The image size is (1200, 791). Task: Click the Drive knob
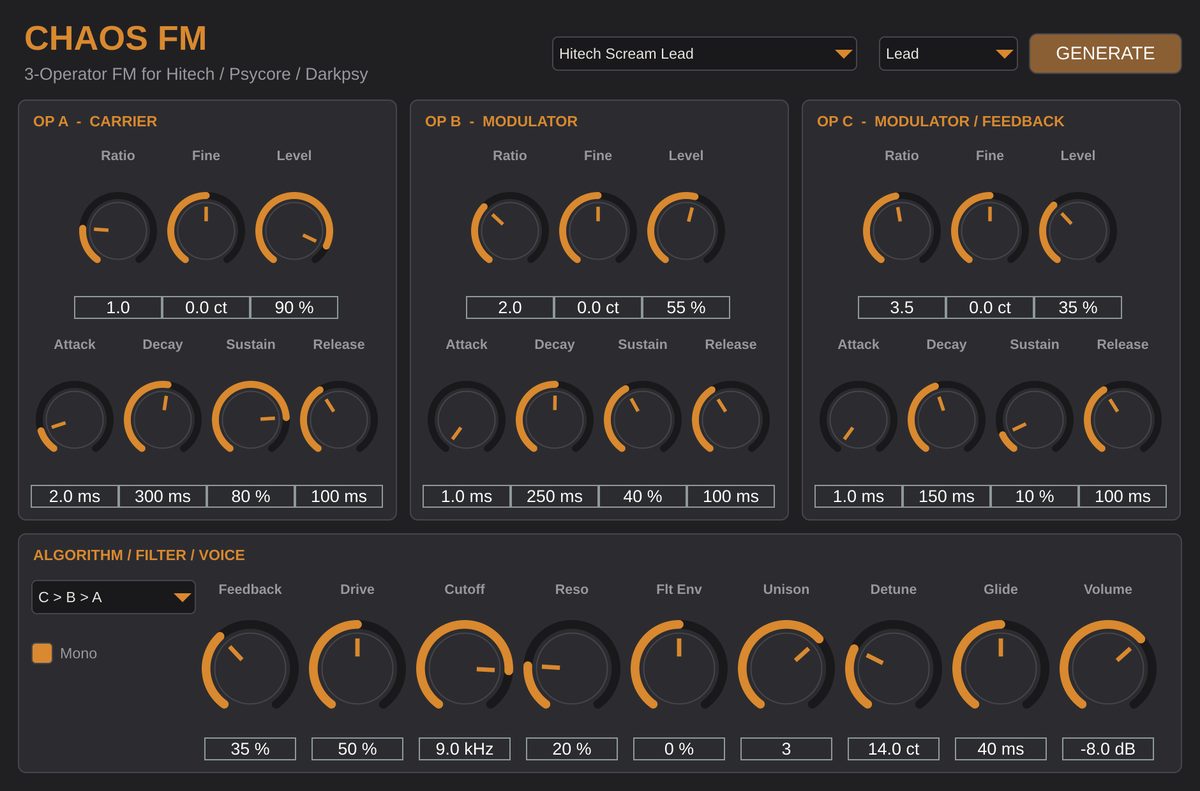tap(357, 668)
